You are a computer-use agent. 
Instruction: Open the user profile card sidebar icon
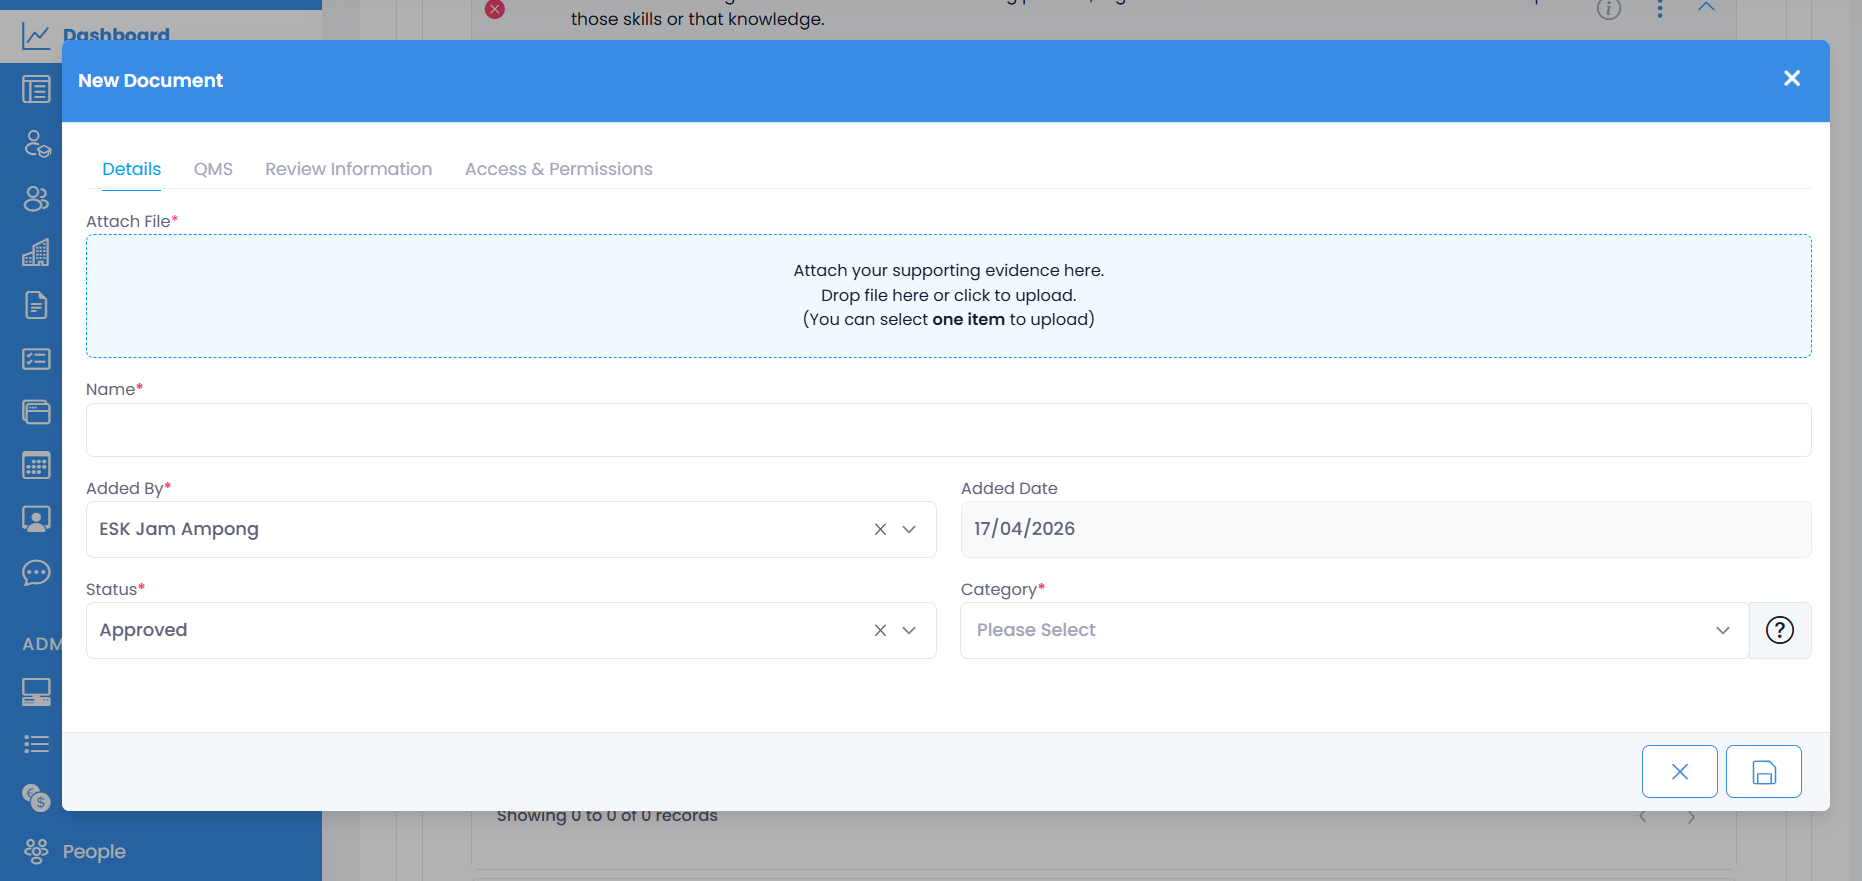[36, 518]
